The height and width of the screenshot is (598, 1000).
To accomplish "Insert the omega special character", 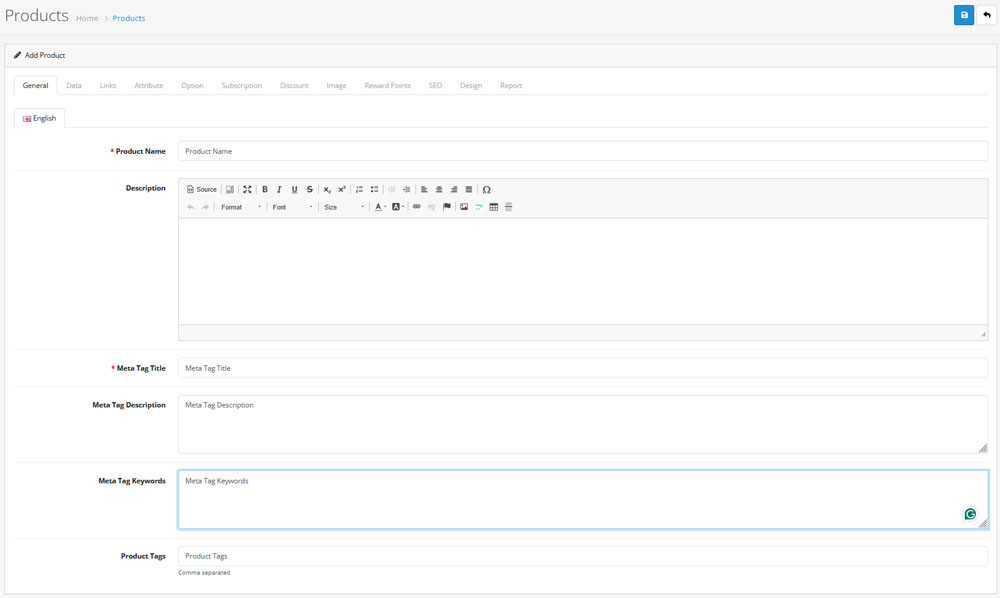I will pyautogui.click(x=487, y=189).
